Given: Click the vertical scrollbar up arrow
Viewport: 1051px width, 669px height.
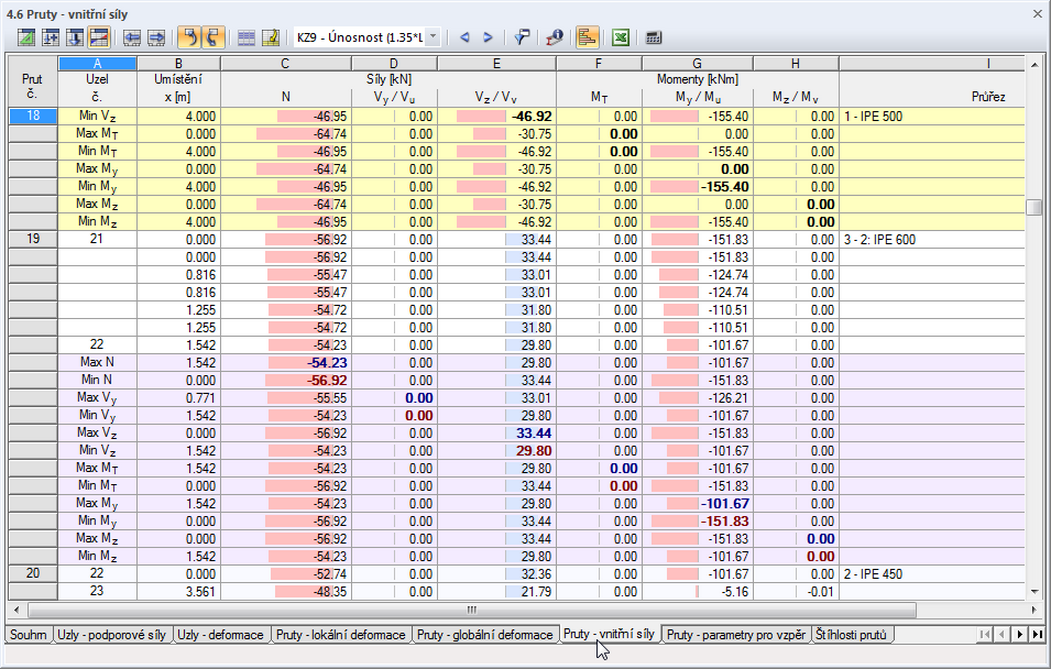Looking at the screenshot, I should (1034, 65).
